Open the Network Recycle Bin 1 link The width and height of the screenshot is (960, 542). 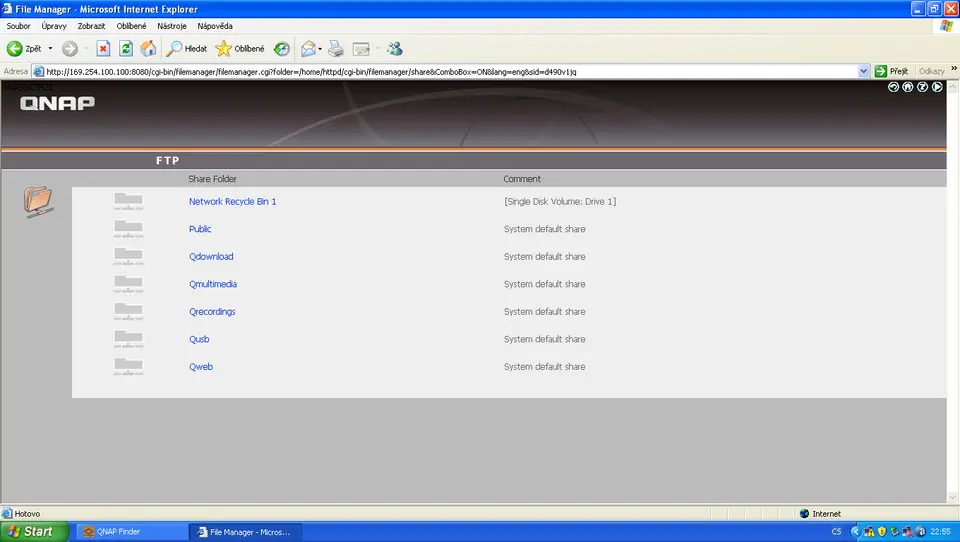pos(232,201)
